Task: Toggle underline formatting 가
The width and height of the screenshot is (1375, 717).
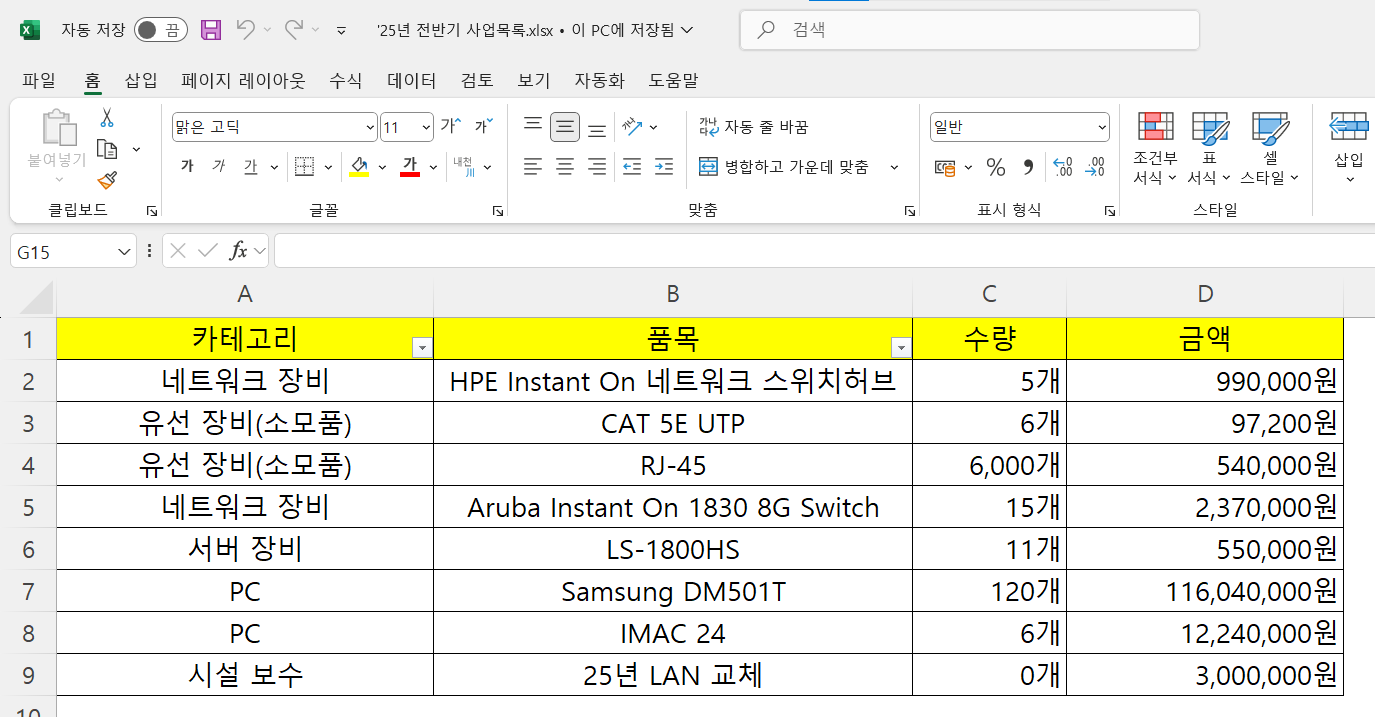Action: (250, 167)
